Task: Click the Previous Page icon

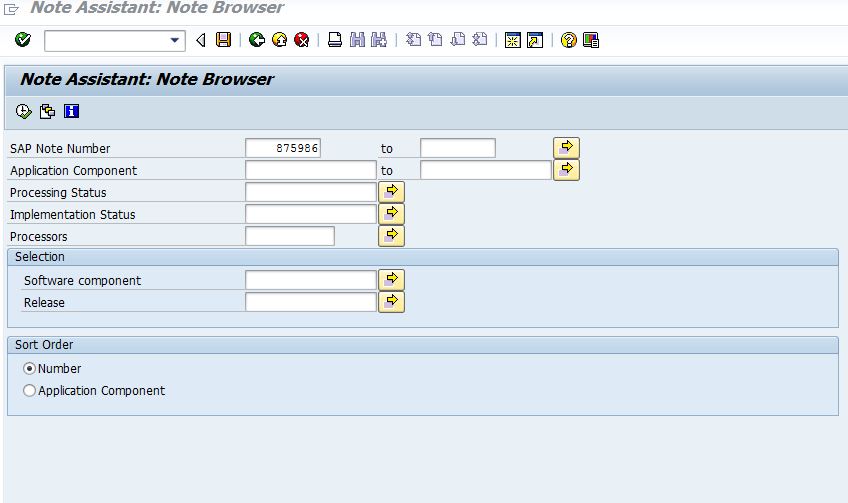Action: (435, 40)
